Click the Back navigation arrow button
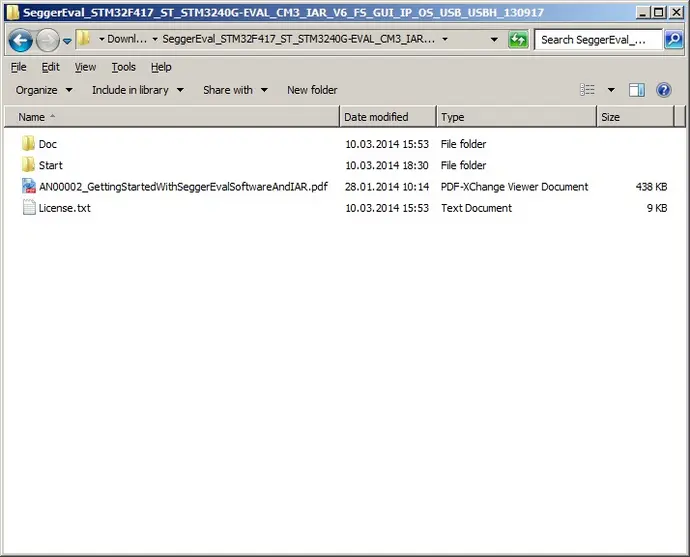This screenshot has height=557, width=690. click(20, 40)
